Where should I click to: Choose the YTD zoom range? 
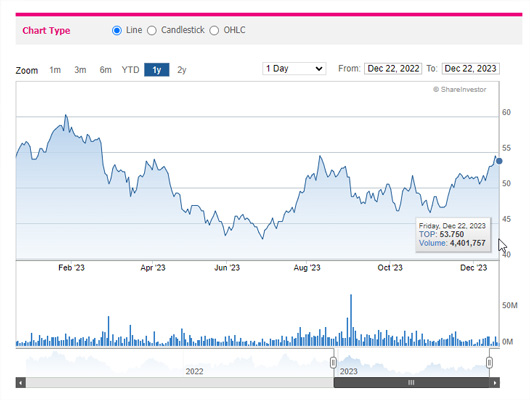point(130,70)
